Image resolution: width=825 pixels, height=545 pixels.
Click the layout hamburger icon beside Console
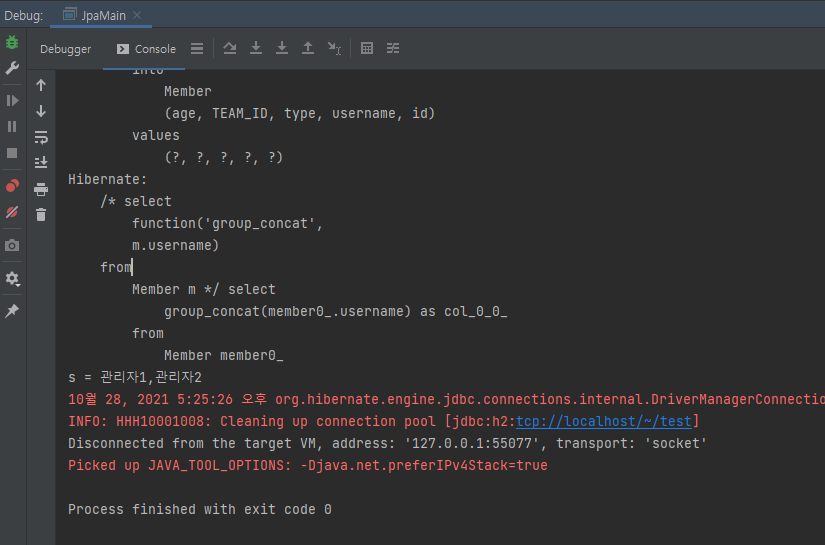coord(197,49)
